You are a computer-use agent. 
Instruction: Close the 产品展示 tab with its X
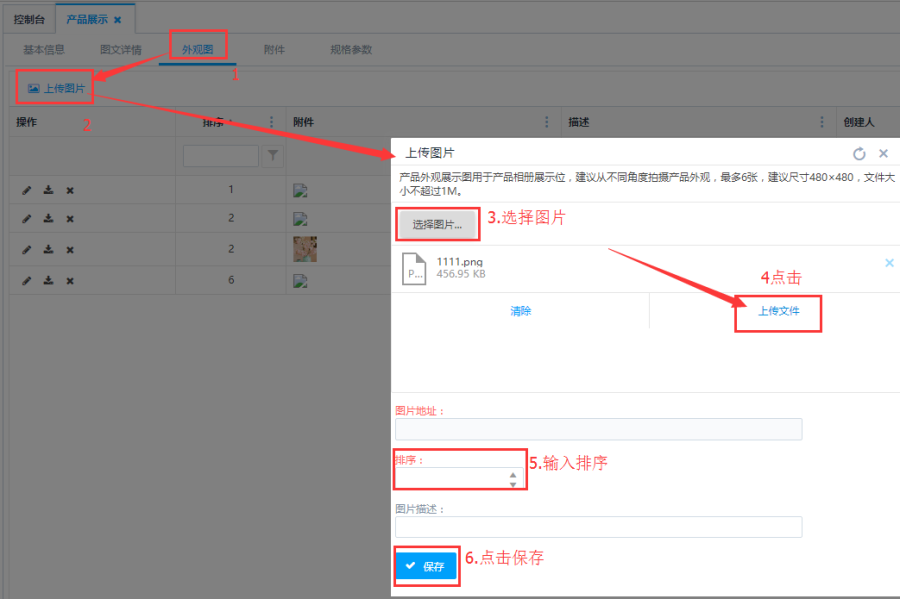click(x=117, y=19)
